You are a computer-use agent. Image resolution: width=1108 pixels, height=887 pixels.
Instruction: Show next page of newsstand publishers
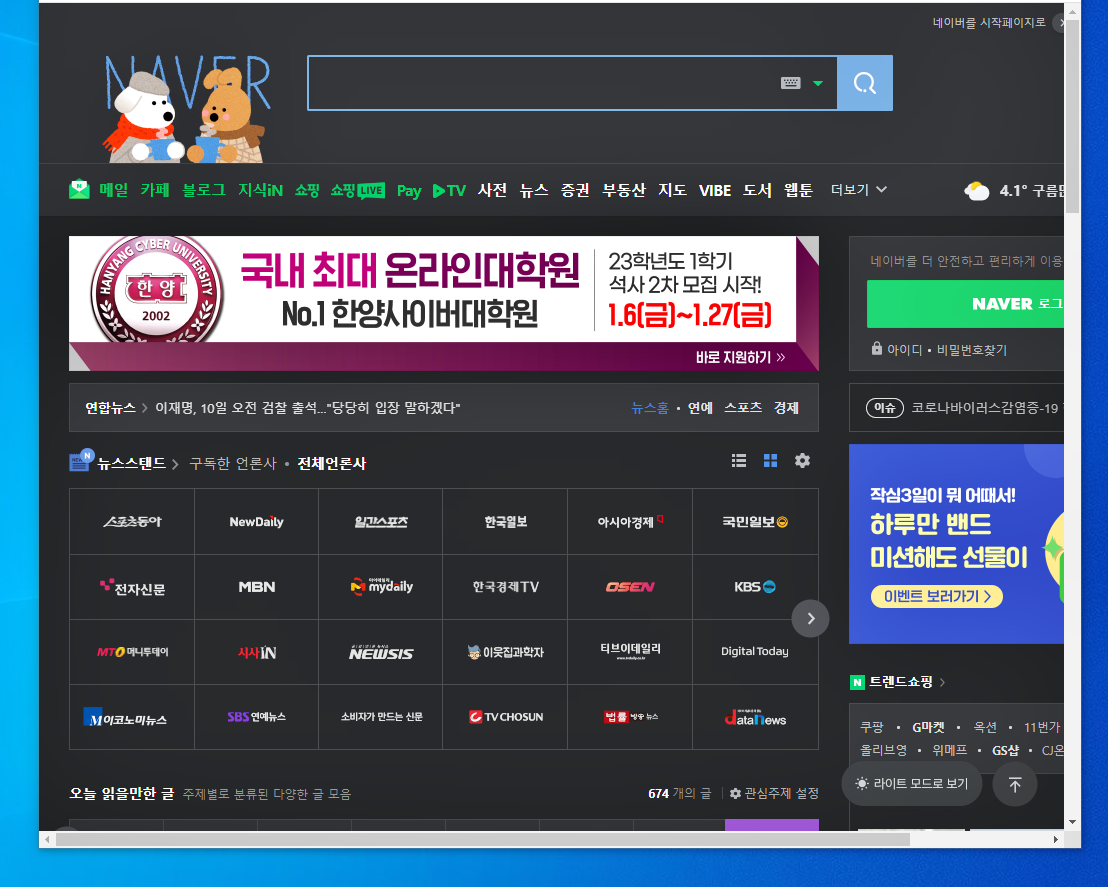(811, 618)
